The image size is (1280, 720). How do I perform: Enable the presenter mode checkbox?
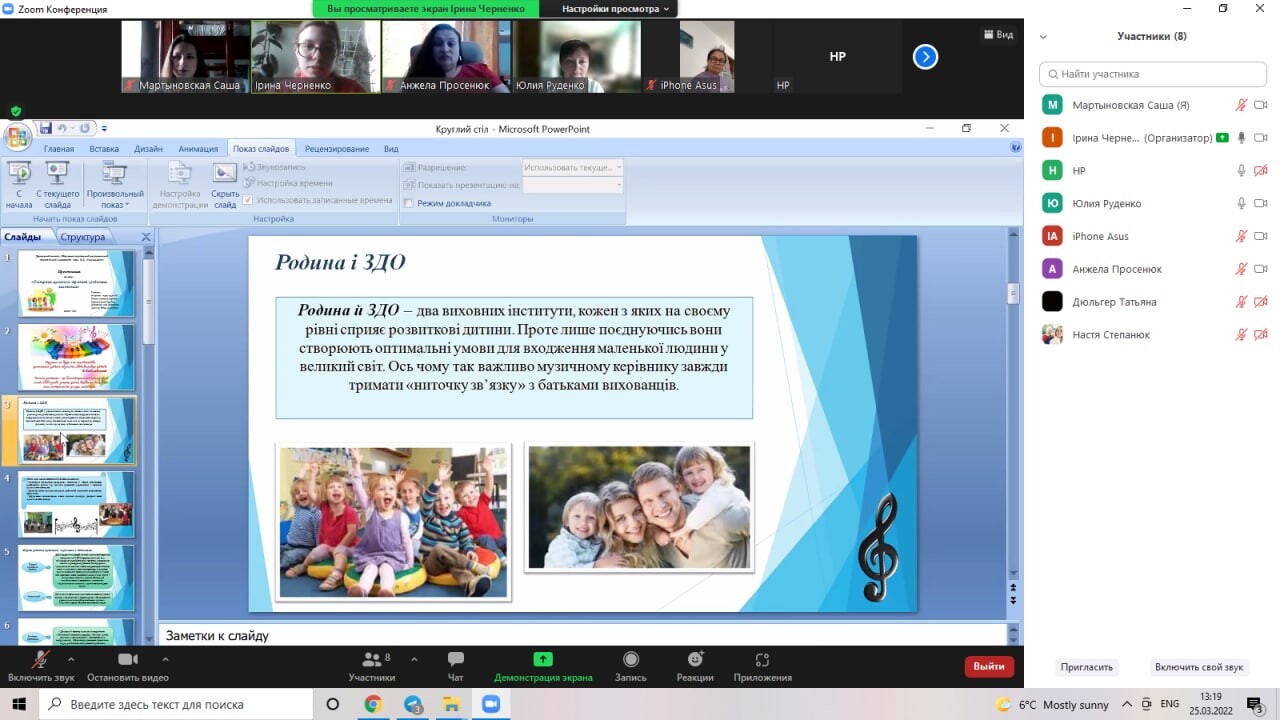409,203
